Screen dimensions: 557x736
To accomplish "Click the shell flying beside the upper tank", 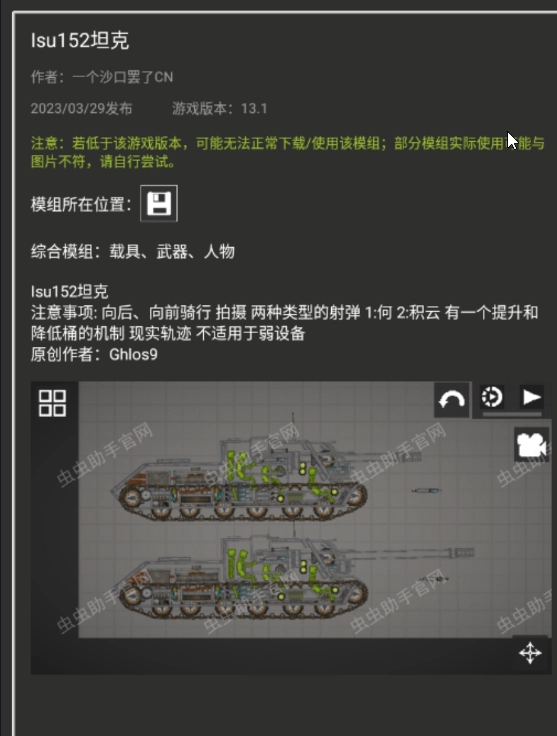I will coord(427,491).
